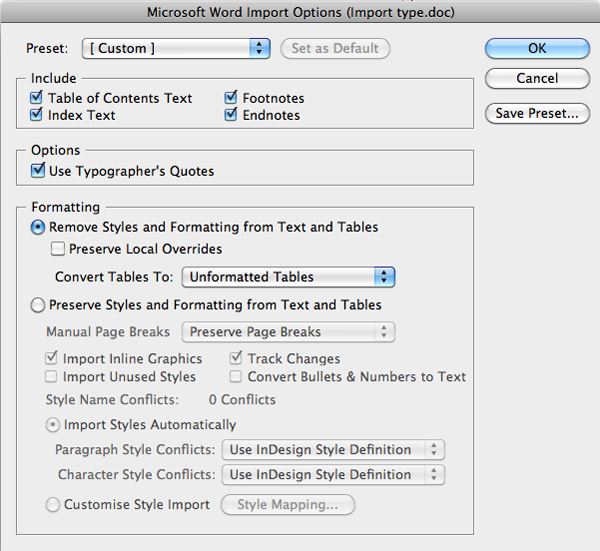Uncheck the Index Text checkbox

point(36,115)
